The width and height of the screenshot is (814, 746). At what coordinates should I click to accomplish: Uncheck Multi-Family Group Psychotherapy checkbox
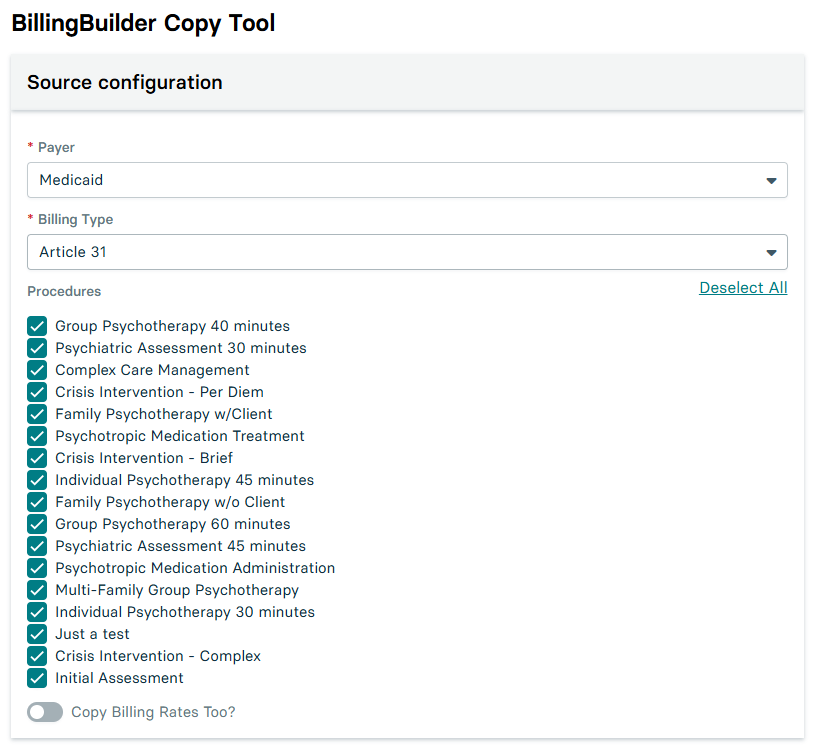tap(37, 590)
